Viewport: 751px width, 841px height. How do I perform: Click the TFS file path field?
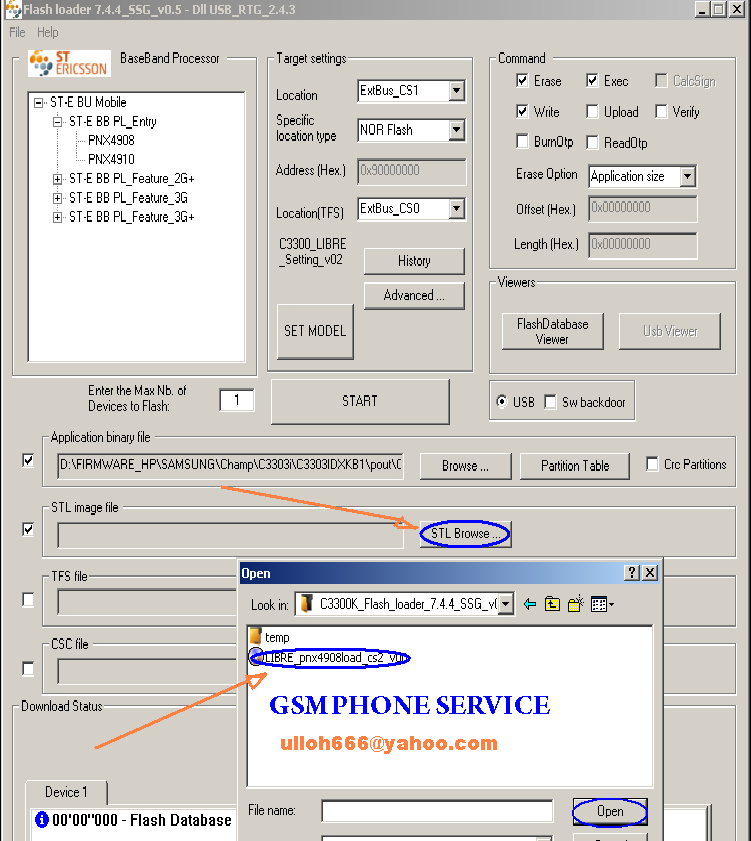[x=148, y=602]
